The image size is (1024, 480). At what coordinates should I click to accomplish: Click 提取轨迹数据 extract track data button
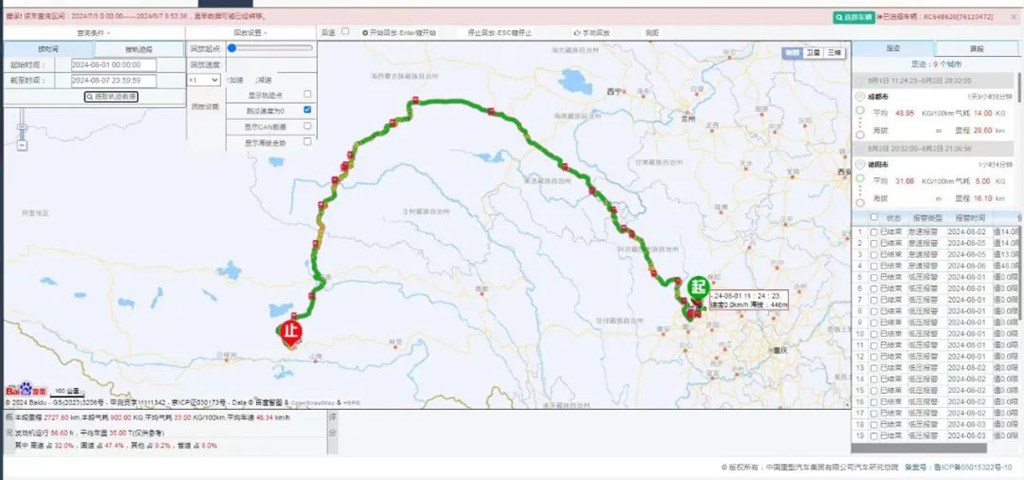tap(111, 97)
